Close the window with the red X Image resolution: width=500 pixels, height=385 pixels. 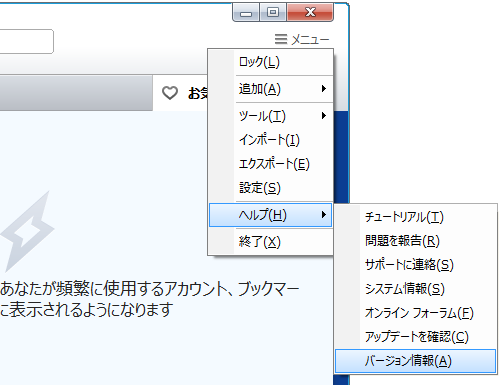coord(310,13)
